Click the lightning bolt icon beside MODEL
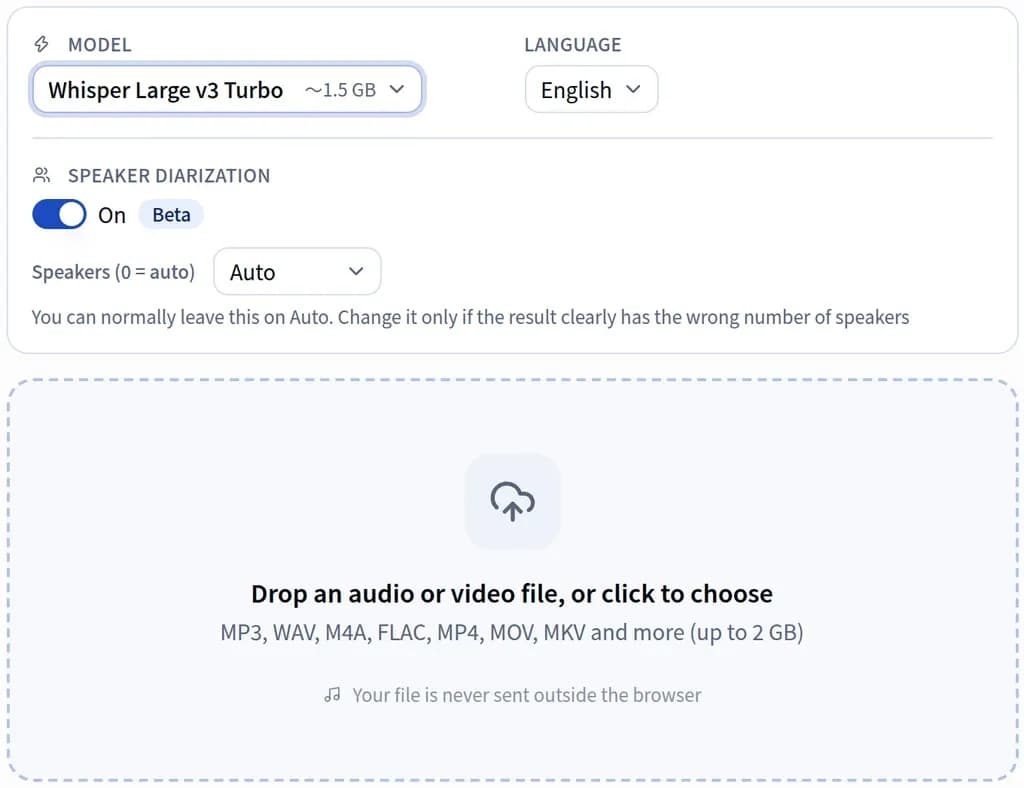The width and height of the screenshot is (1024, 788). pyautogui.click(x=41, y=44)
